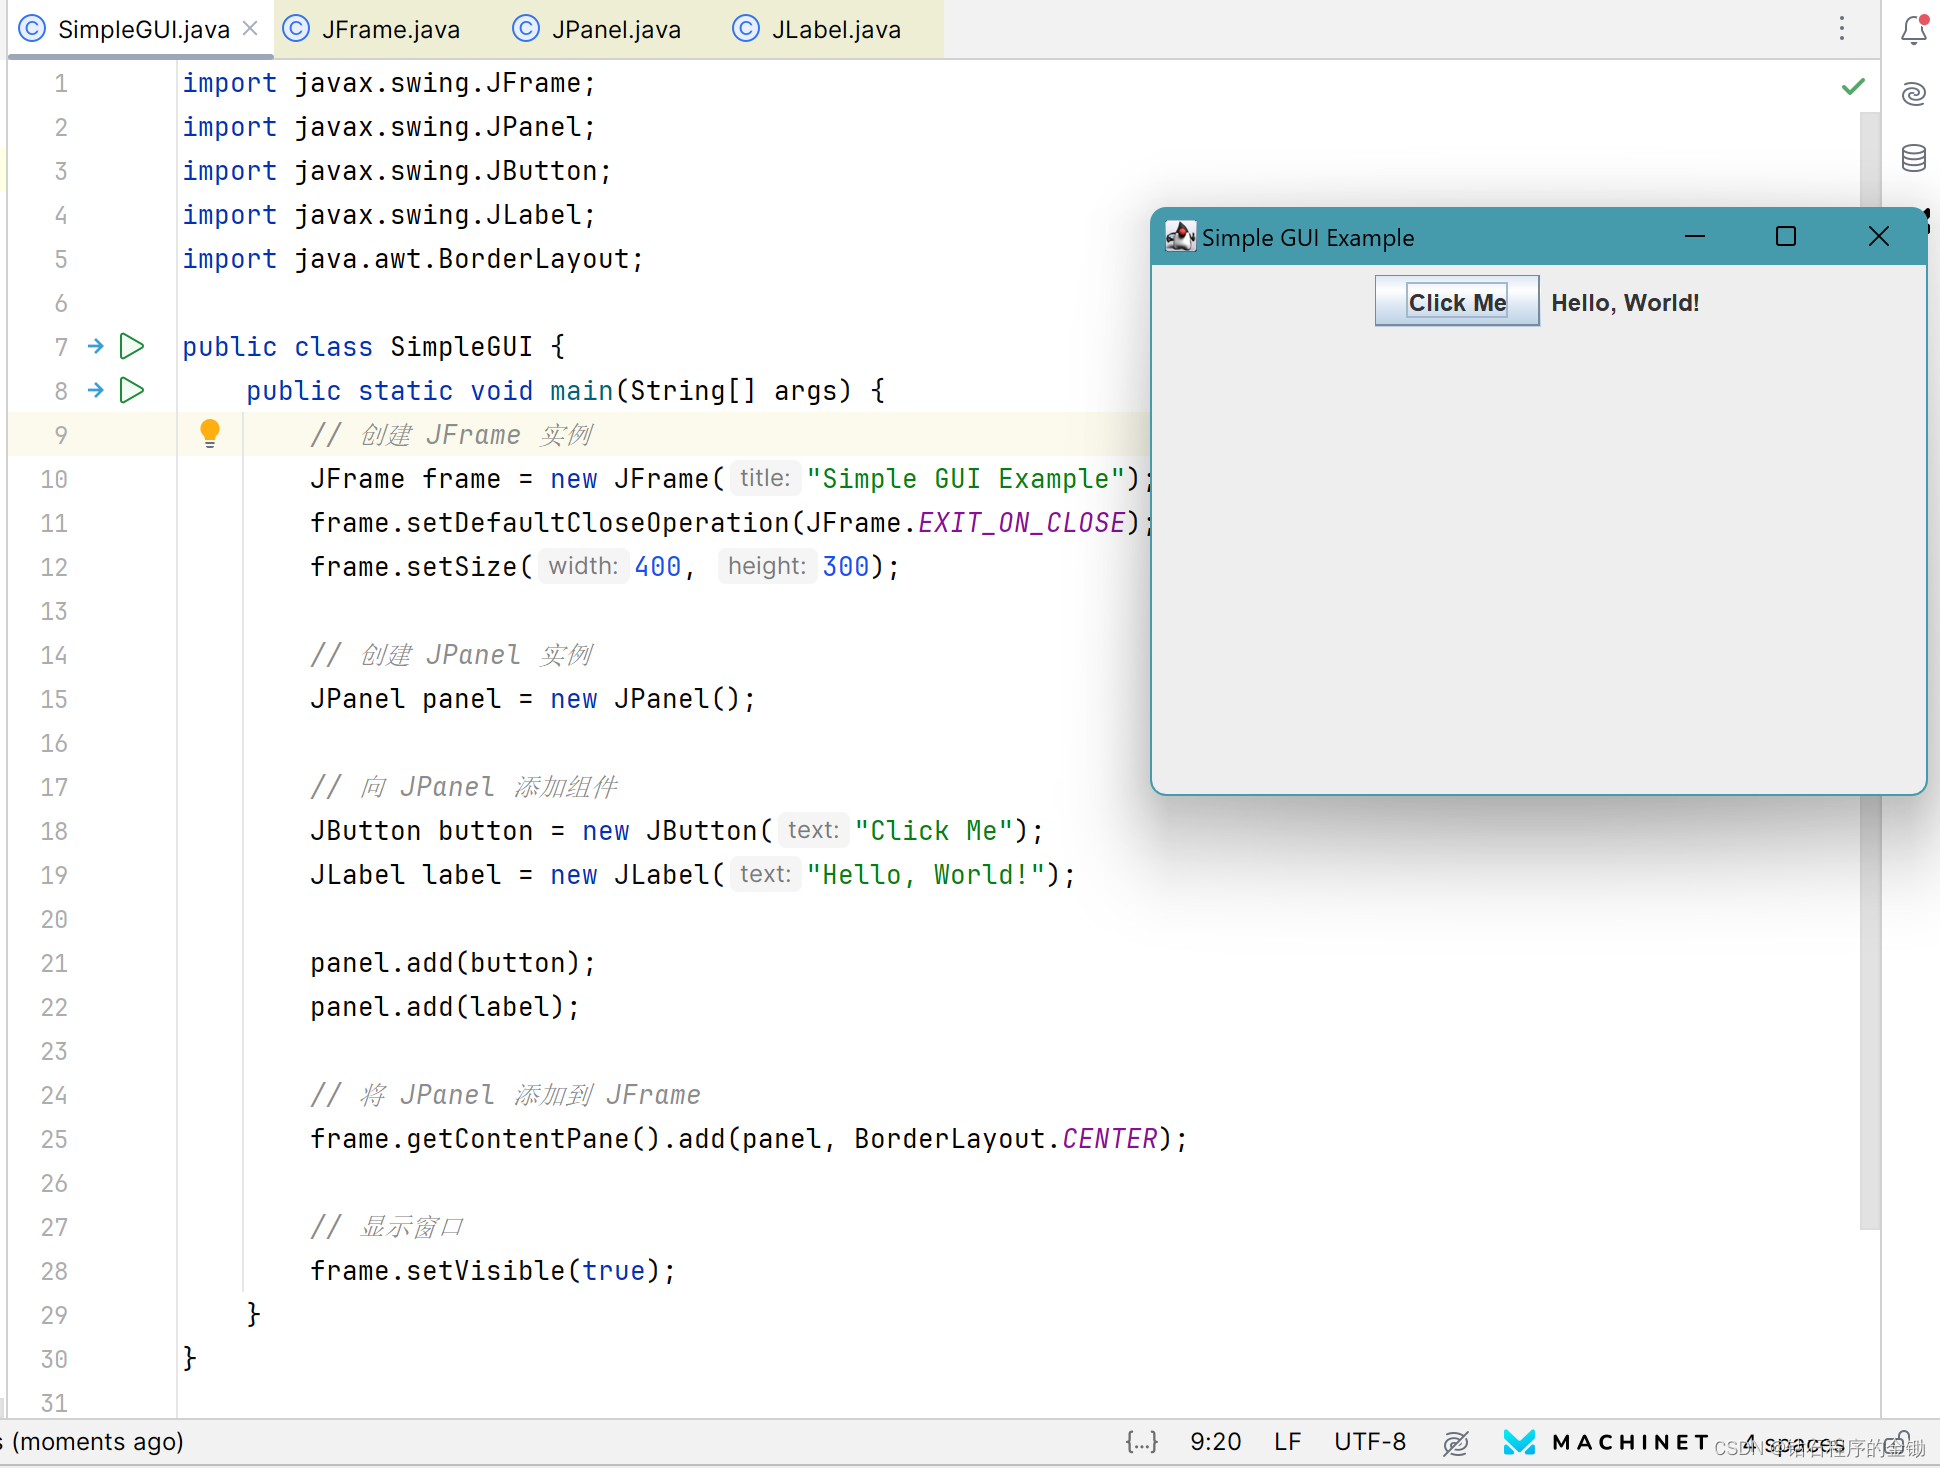Click the 'moments ago' status message
1940x1468 pixels.
click(98, 1442)
